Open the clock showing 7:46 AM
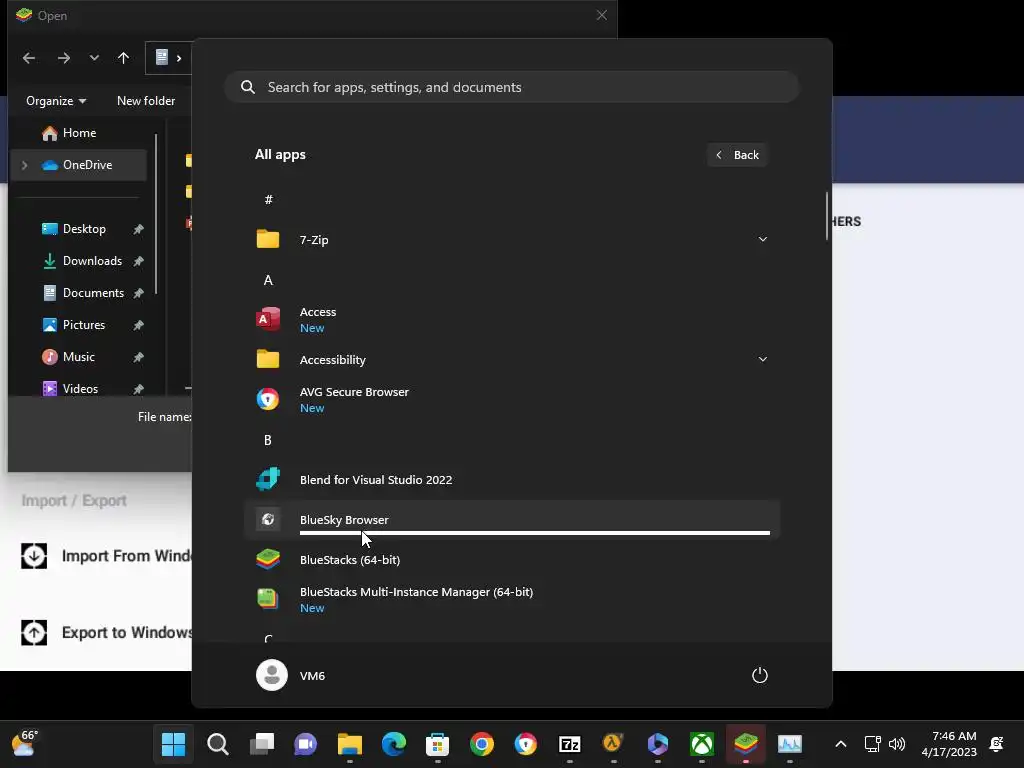 point(949,744)
